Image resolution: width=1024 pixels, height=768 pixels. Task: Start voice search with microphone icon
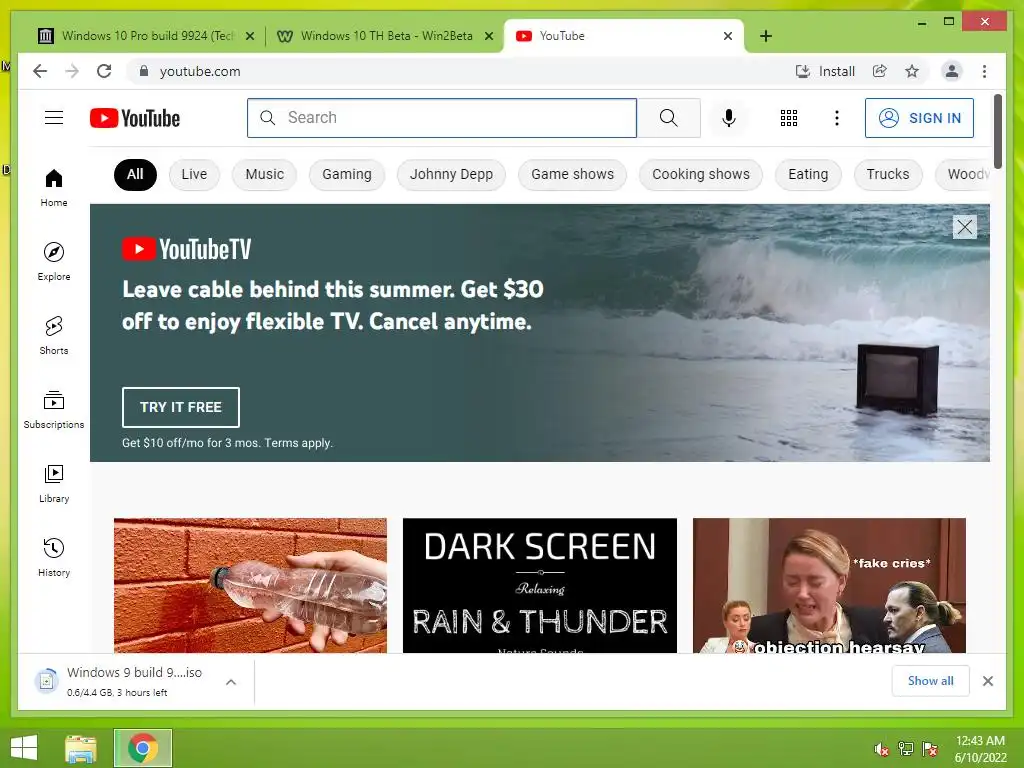click(x=729, y=118)
